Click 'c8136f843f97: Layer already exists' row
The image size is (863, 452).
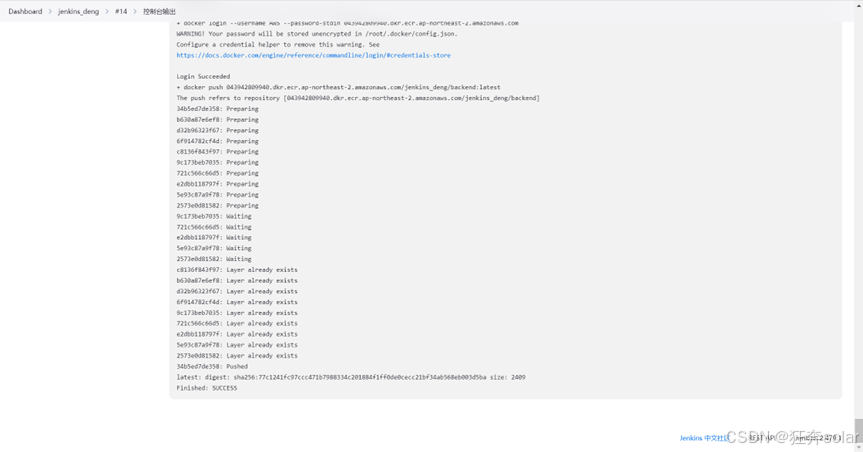[x=237, y=270]
